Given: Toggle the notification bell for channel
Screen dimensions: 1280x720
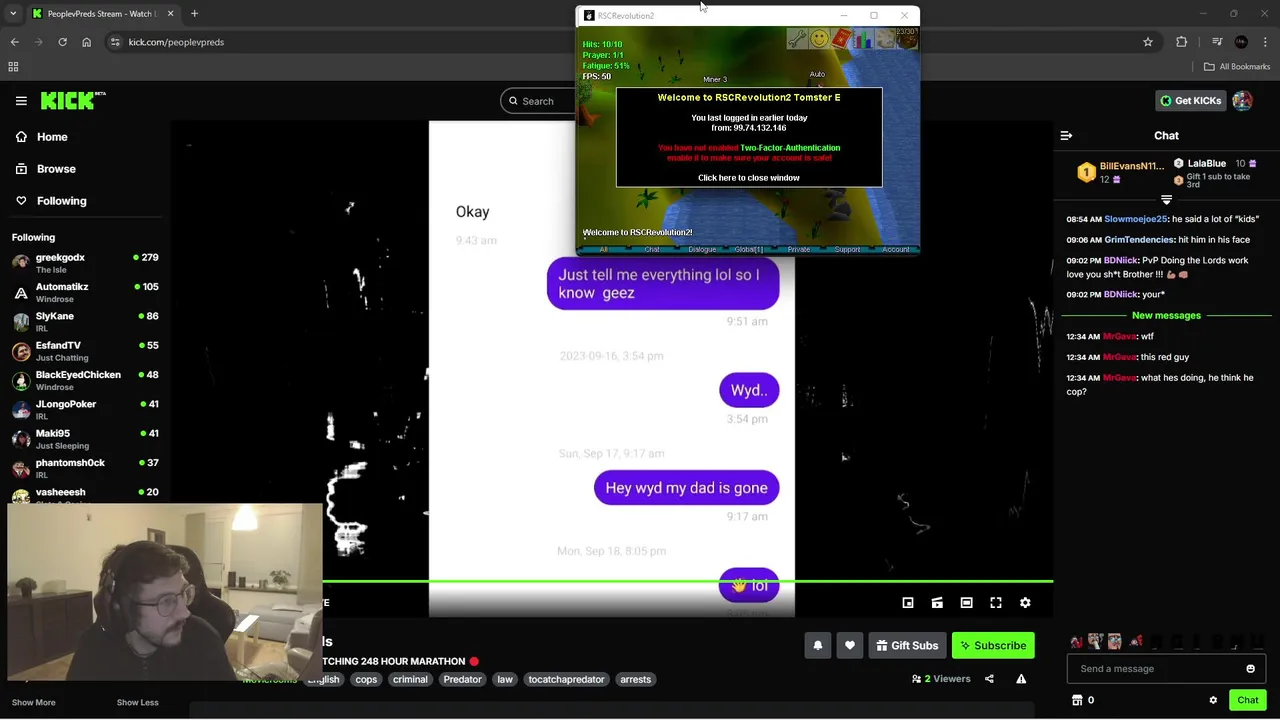Looking at the screenshot, I should pyautogui.click(x=817, y=645).
